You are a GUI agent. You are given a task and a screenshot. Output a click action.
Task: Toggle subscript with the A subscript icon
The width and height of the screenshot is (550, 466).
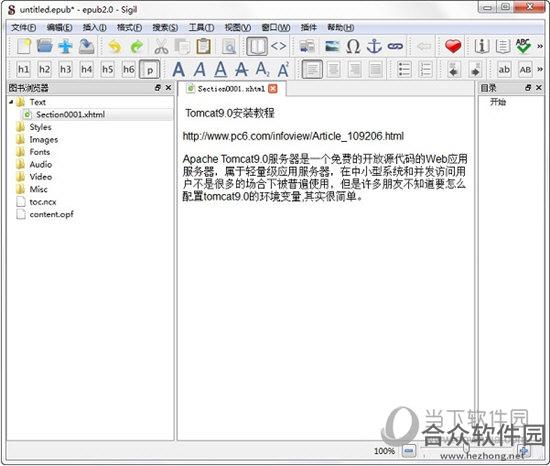point(262,69)
